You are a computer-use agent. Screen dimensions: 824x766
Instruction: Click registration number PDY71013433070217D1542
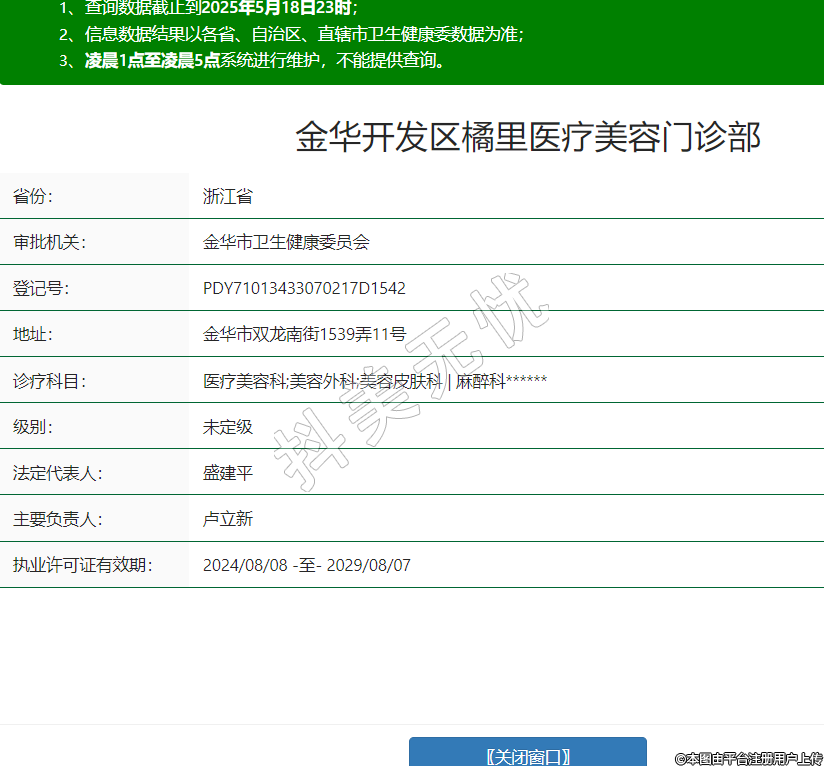tap(304, 288)
